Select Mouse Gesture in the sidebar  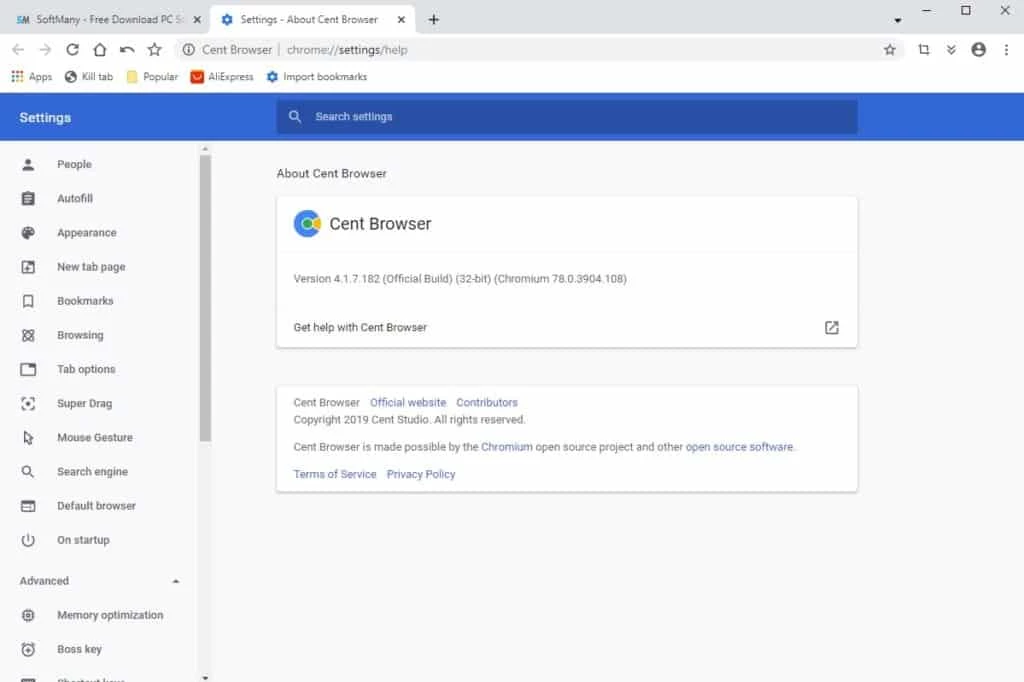click(94, 438)
